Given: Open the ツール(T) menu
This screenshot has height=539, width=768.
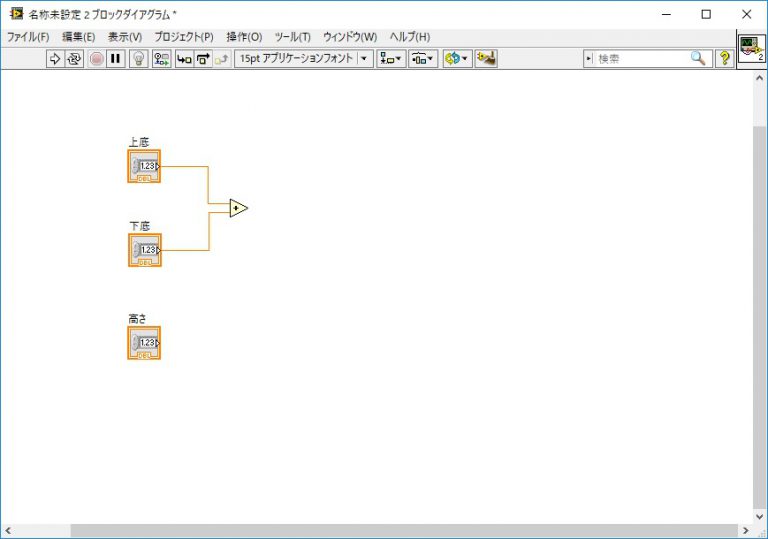Looking at the screenshot, I should coord(292,37).
